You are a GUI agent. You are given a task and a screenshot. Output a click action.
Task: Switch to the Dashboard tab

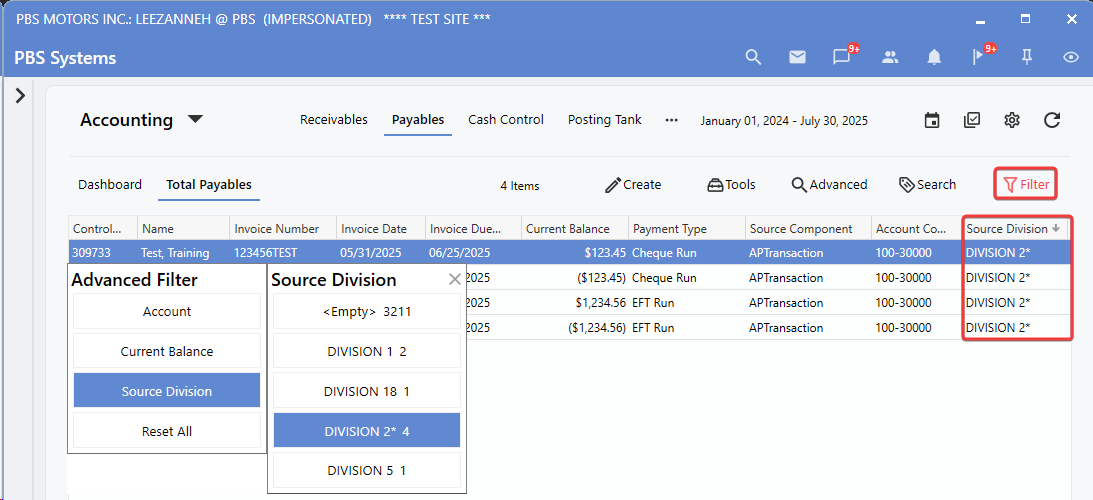click(x=110, y=185)
